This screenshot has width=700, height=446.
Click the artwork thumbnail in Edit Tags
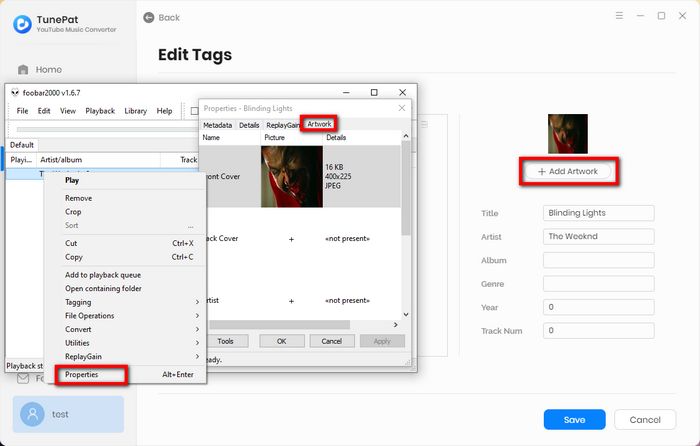tap(568, 133)
